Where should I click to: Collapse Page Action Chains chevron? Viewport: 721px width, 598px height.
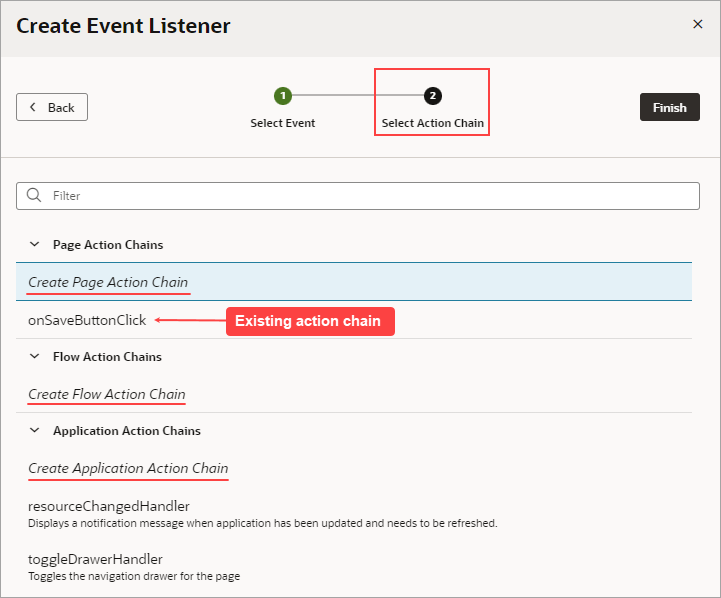(34, 244)
